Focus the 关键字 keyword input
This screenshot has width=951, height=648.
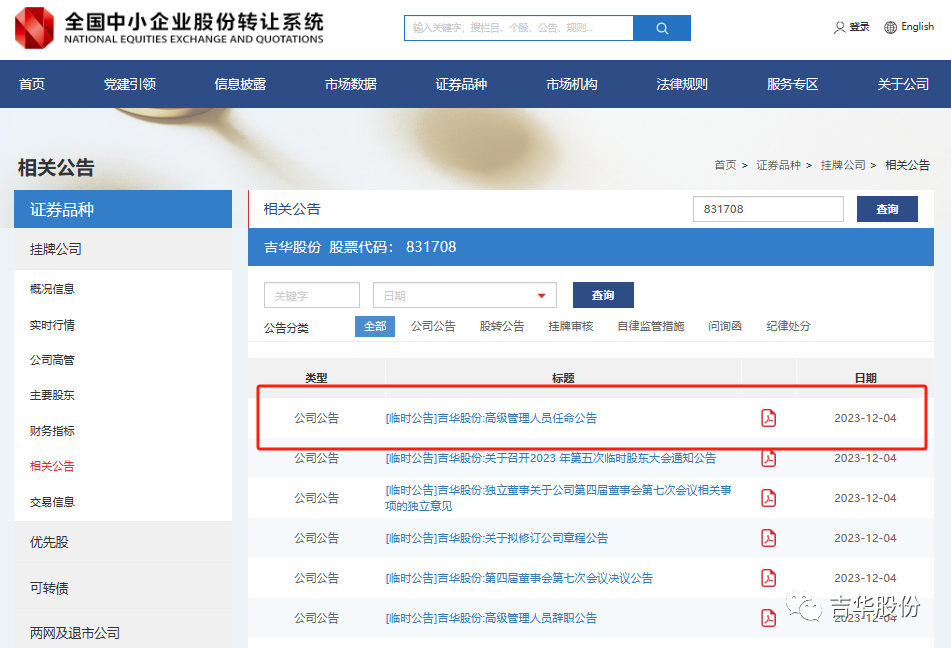(312, 295)
